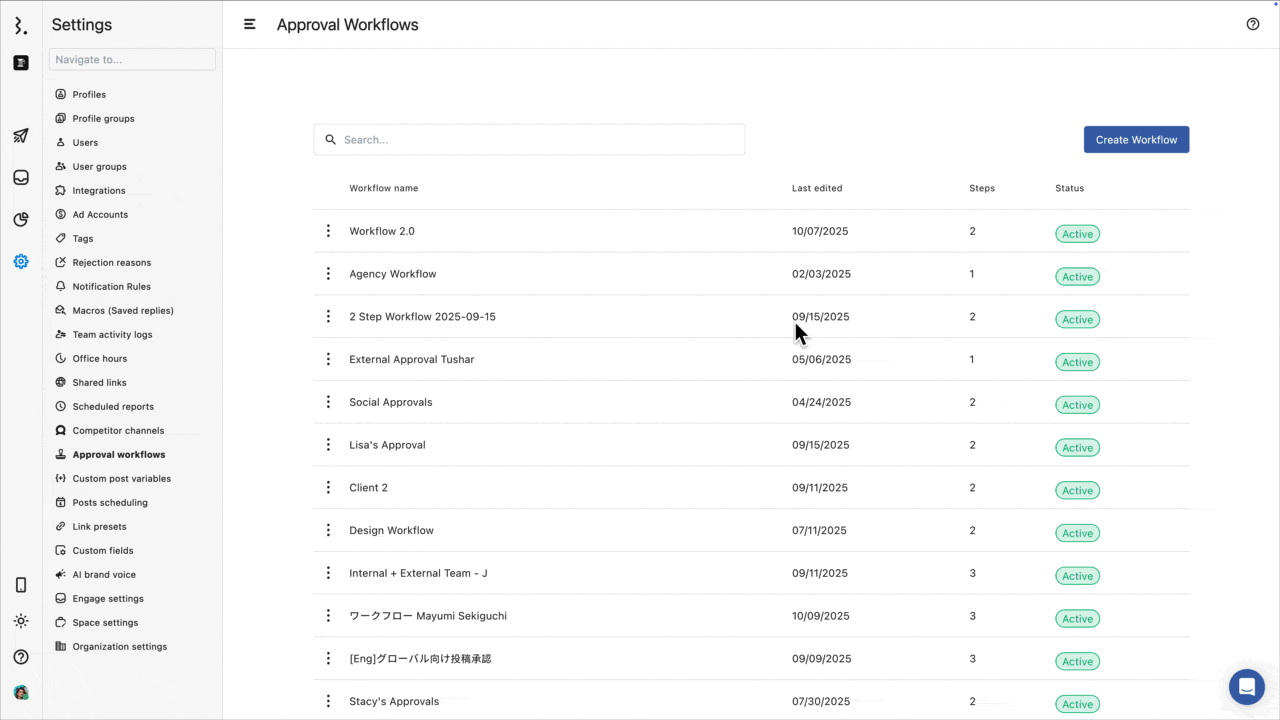
Task: Toggle the light/dark theme sun icon
Action: pos(21,621)
